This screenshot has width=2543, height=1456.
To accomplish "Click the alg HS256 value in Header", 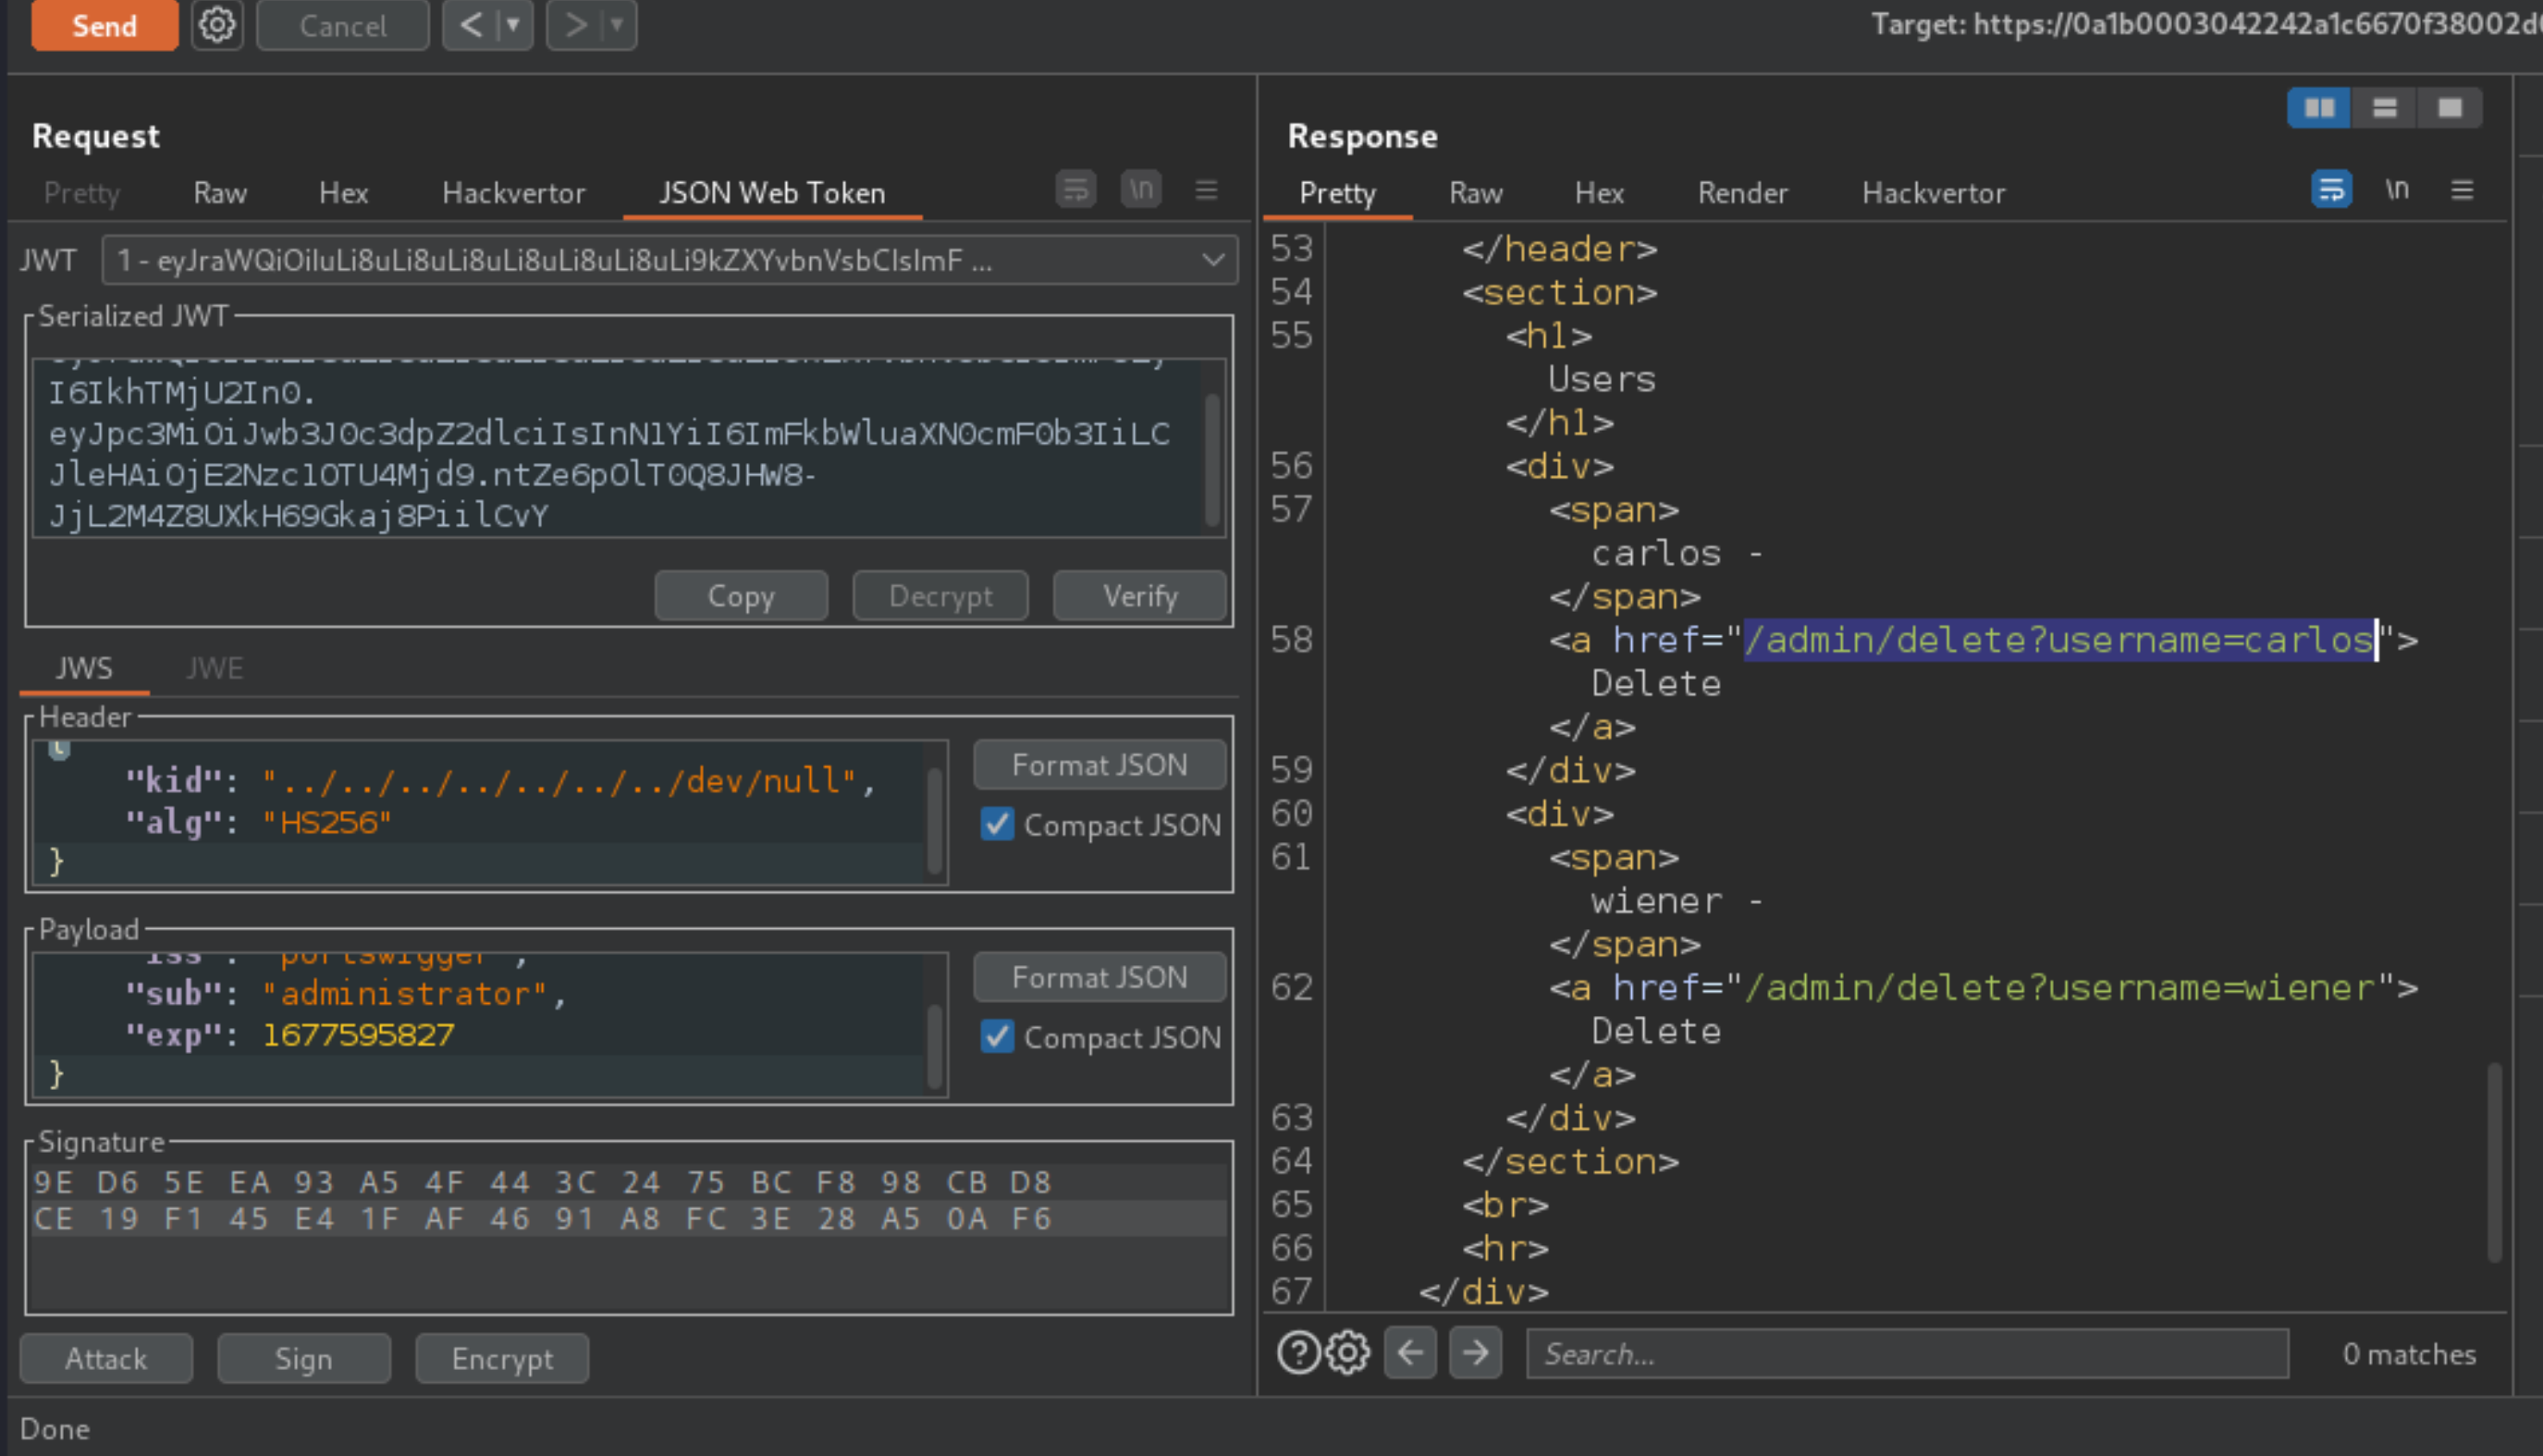I will pos(326,823).
